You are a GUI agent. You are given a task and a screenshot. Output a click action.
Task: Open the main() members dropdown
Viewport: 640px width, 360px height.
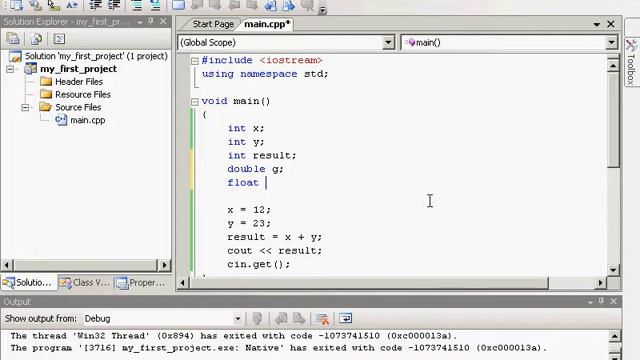[x=611, y=42]
